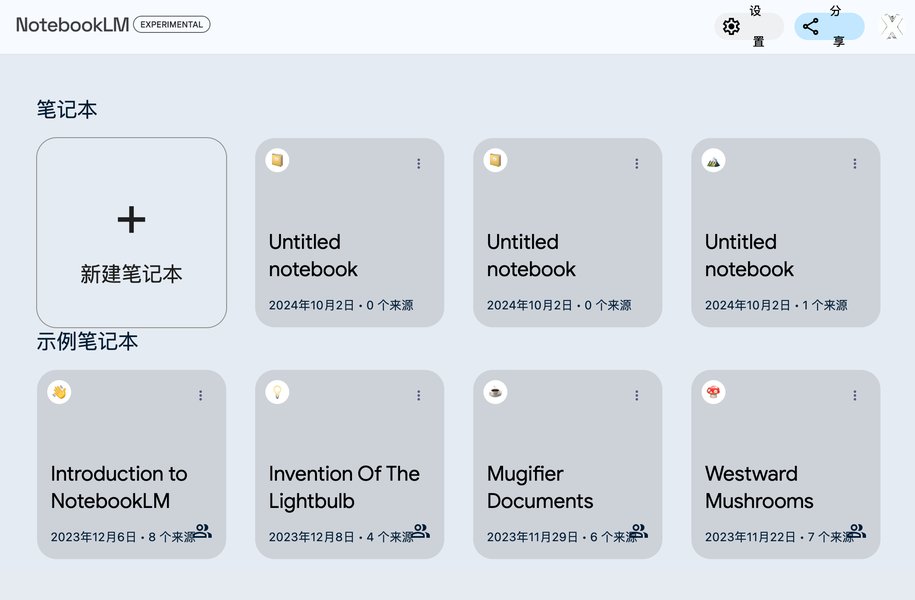Open more options for Invention Of The Lightbulb
915x600 pixels.
point(418,395)
